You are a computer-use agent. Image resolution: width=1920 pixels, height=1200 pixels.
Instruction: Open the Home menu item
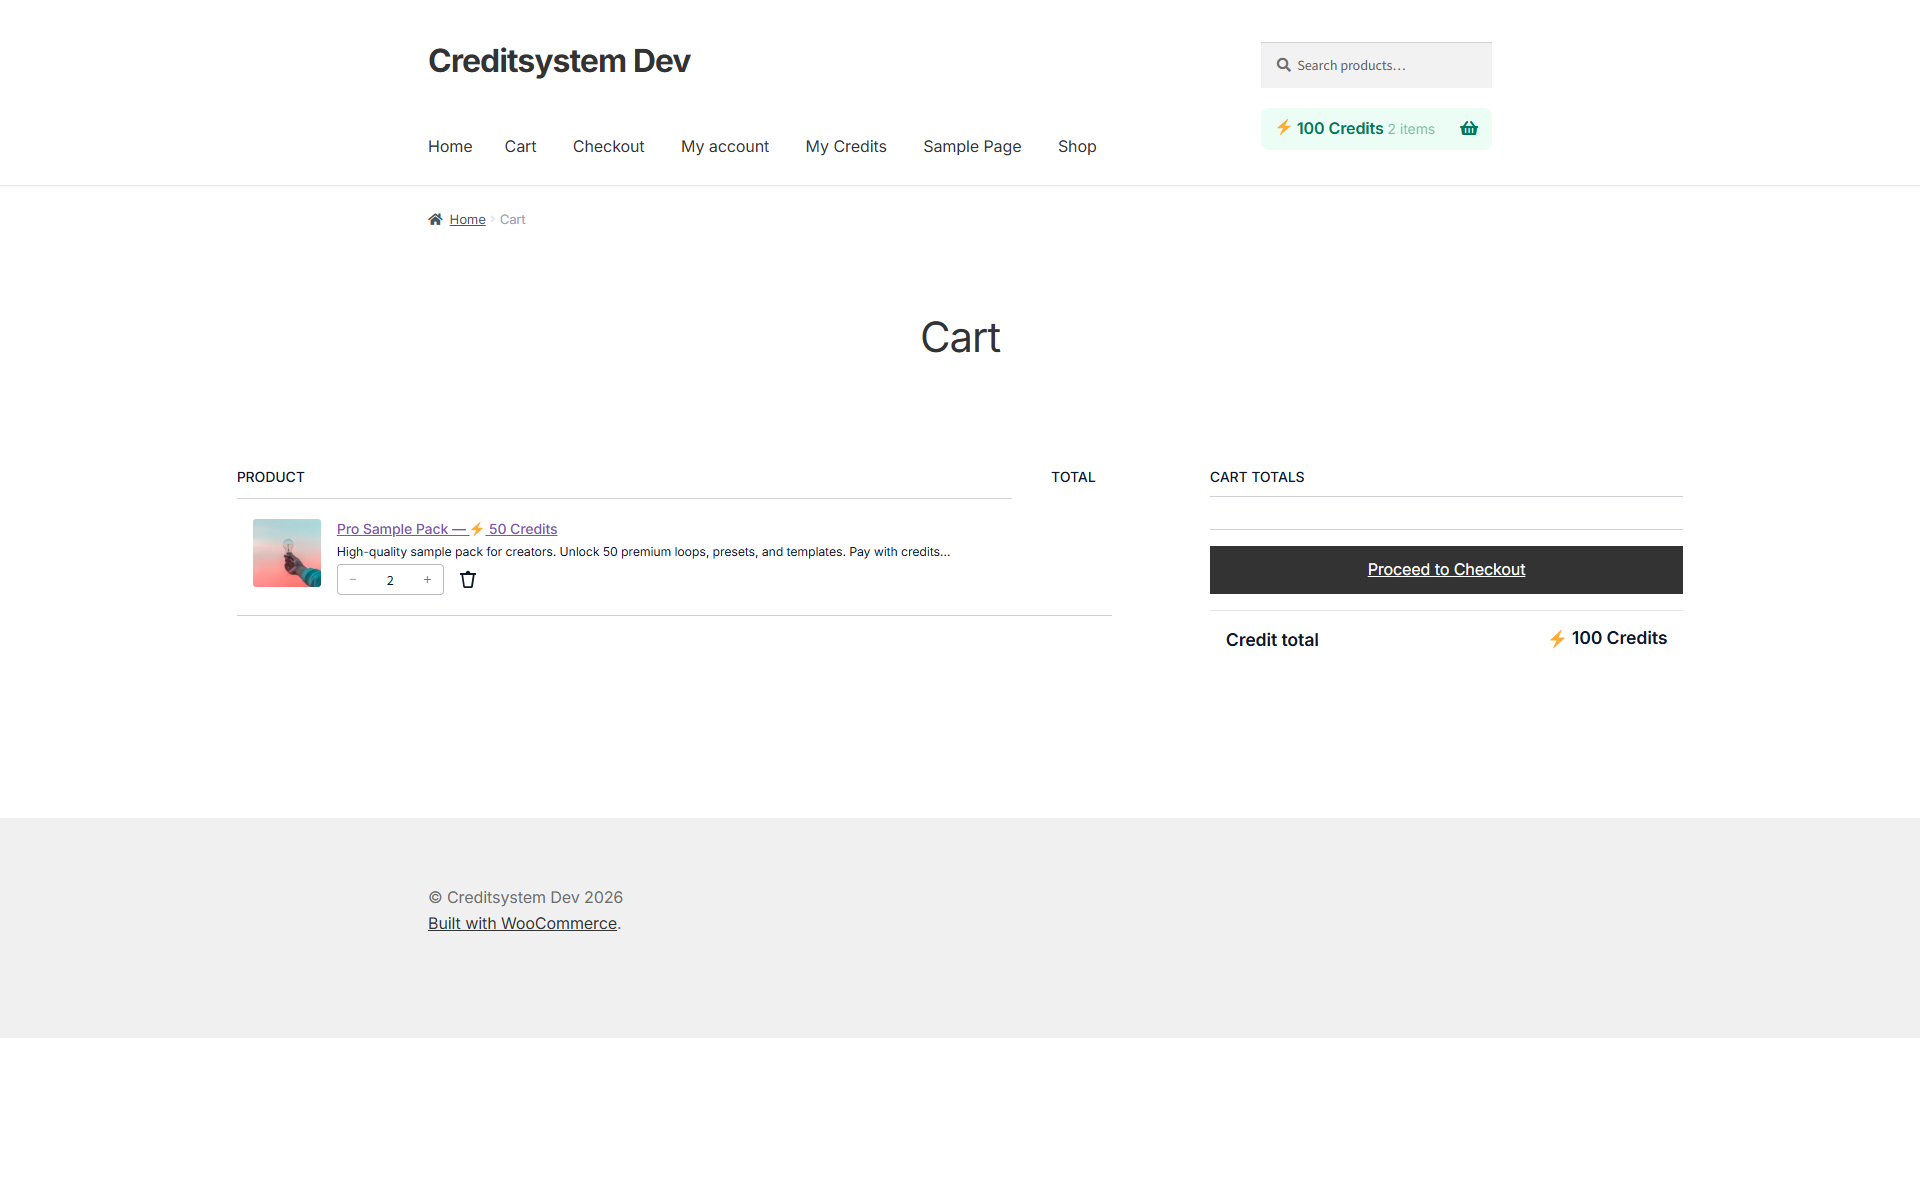tap(450, 146)
